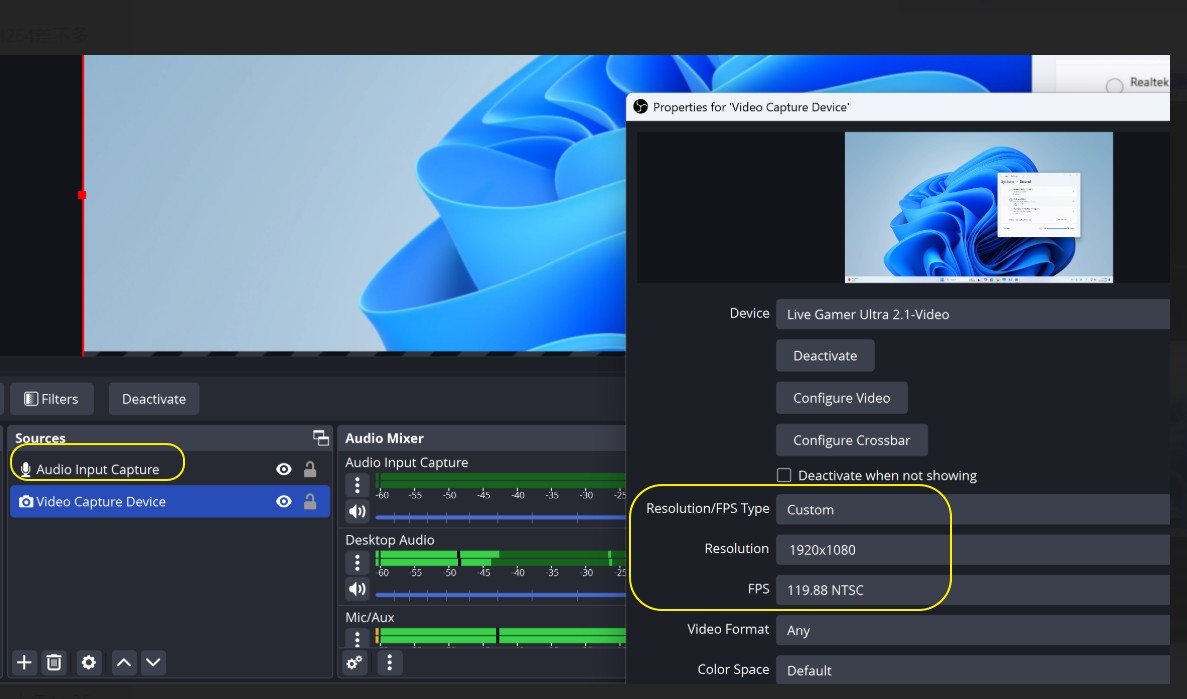The image size is (1187, 699).
Task: Open the Resolution/FPS Type dropdown
Action: click(972, 510)
